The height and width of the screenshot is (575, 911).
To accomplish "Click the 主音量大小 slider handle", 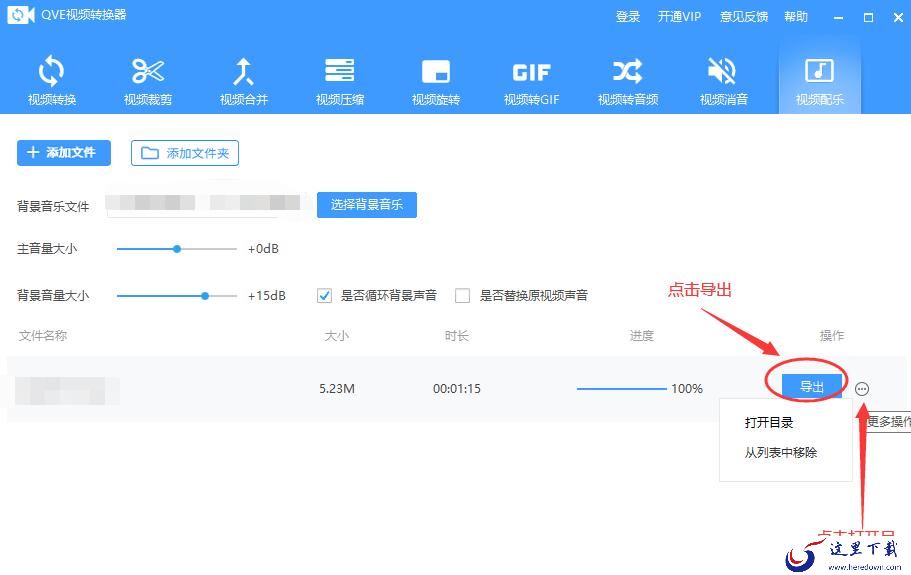I will pos(177,249).
